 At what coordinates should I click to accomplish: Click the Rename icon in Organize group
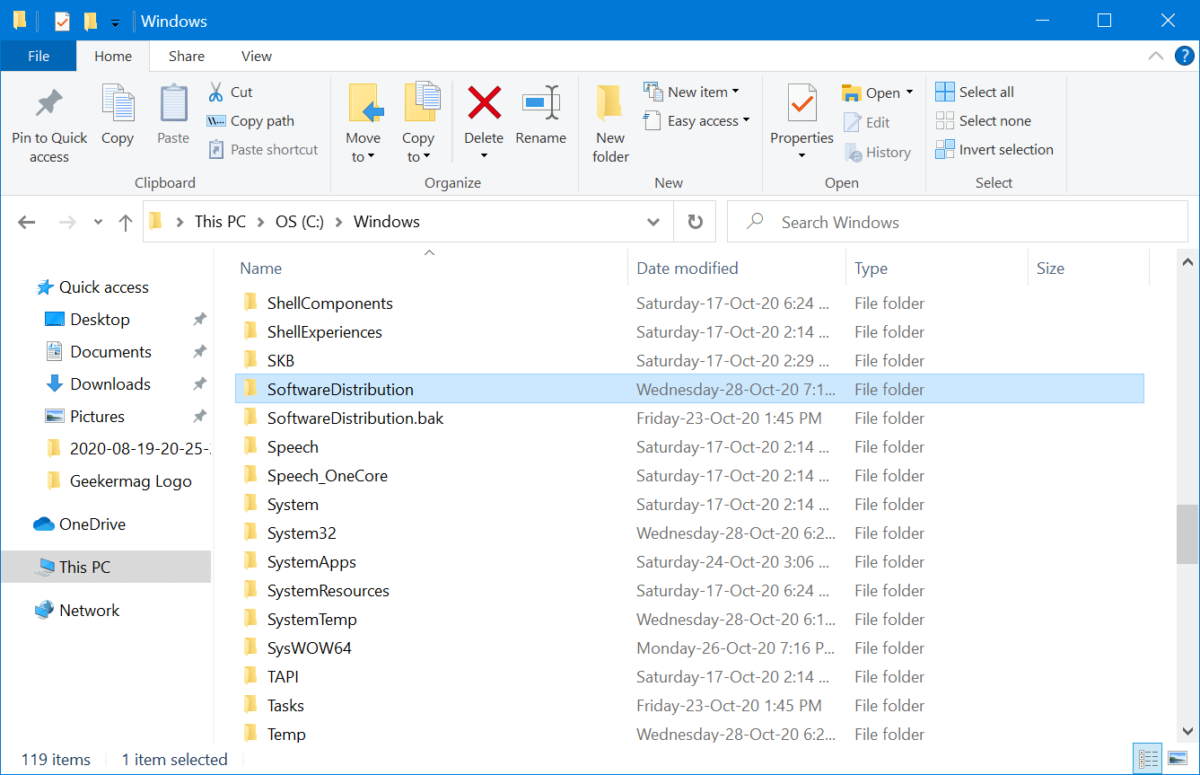[x=541, y=103]
